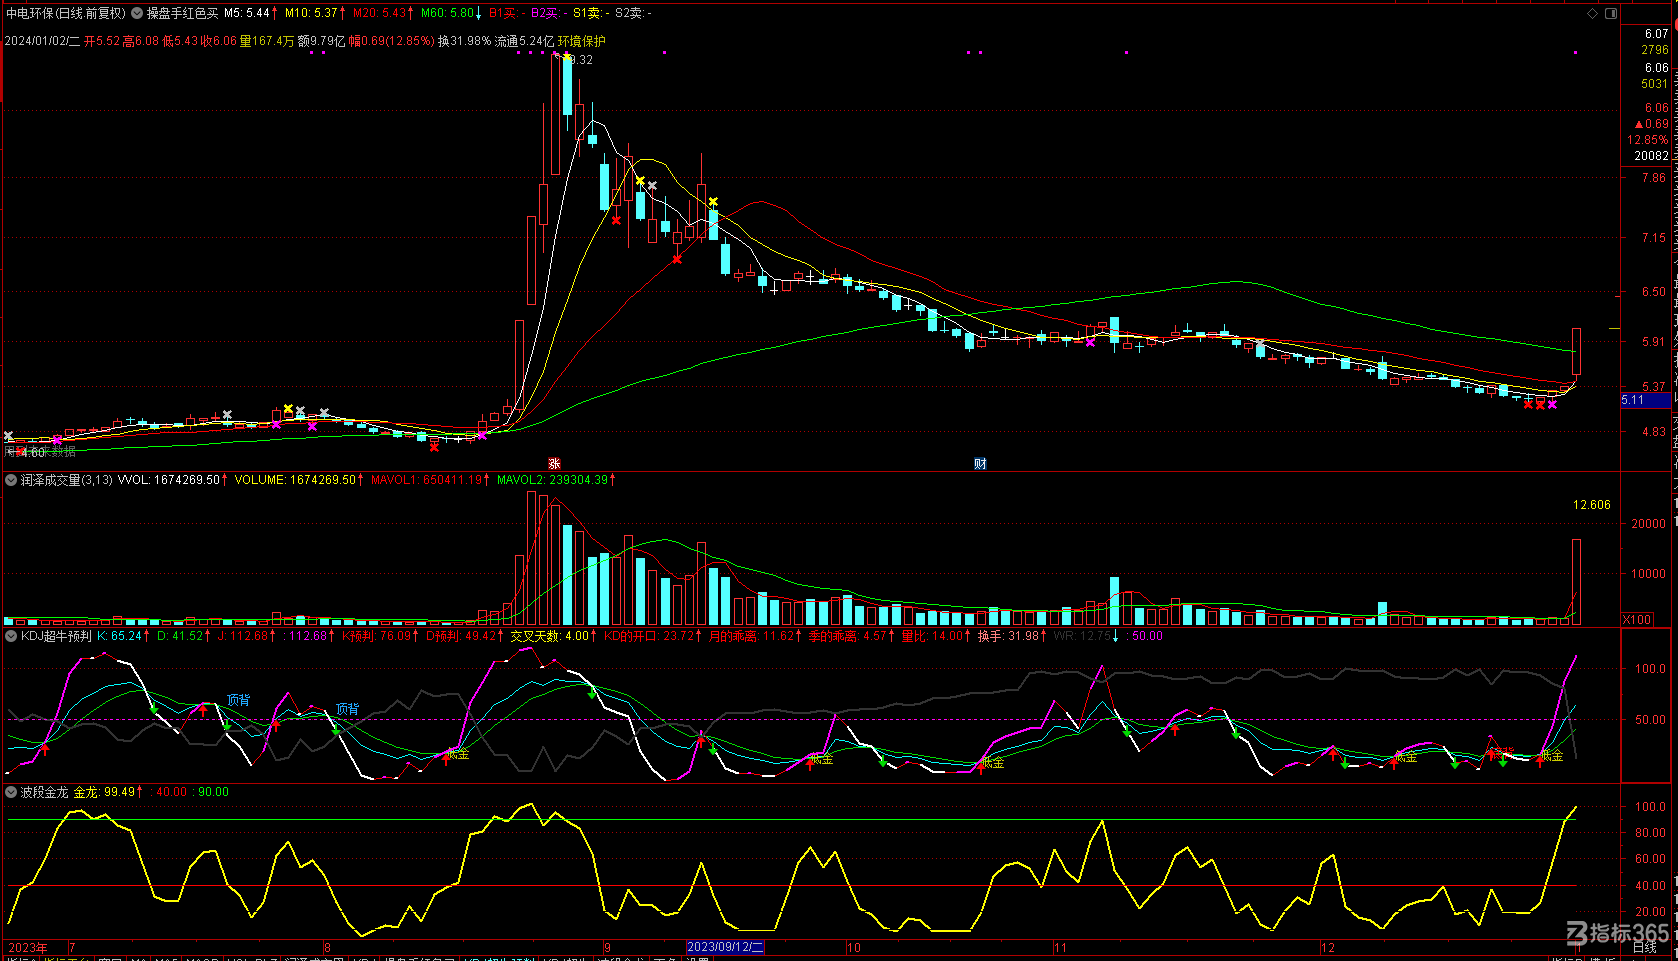Collapse the 波段金龙 indicator panel toggle
Image resolution: width=1678 pixels, height=961 pixels.
(x=11, y=792)
